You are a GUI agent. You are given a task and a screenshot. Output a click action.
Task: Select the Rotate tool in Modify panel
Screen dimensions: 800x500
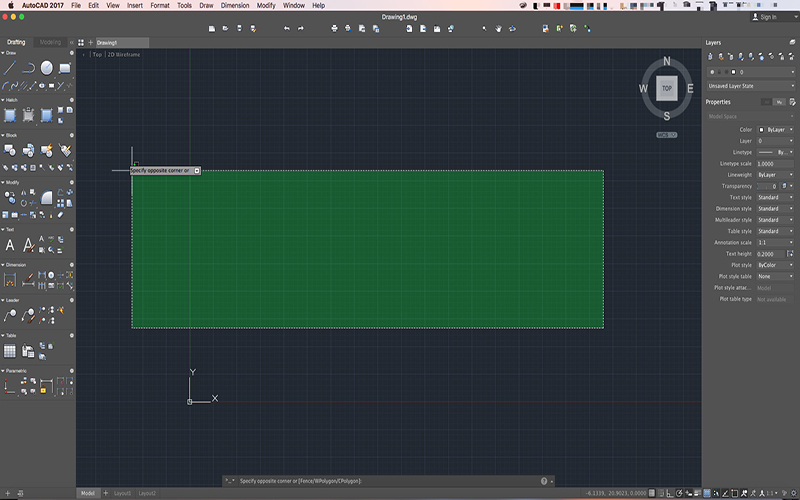point(23,203)
